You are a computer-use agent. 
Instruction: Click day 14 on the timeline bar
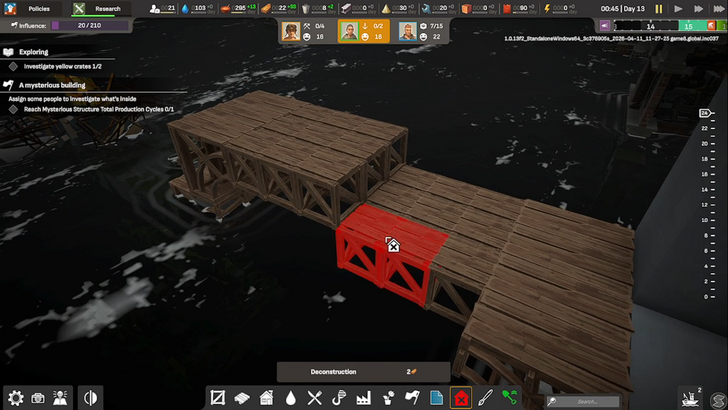pos(650,26)
